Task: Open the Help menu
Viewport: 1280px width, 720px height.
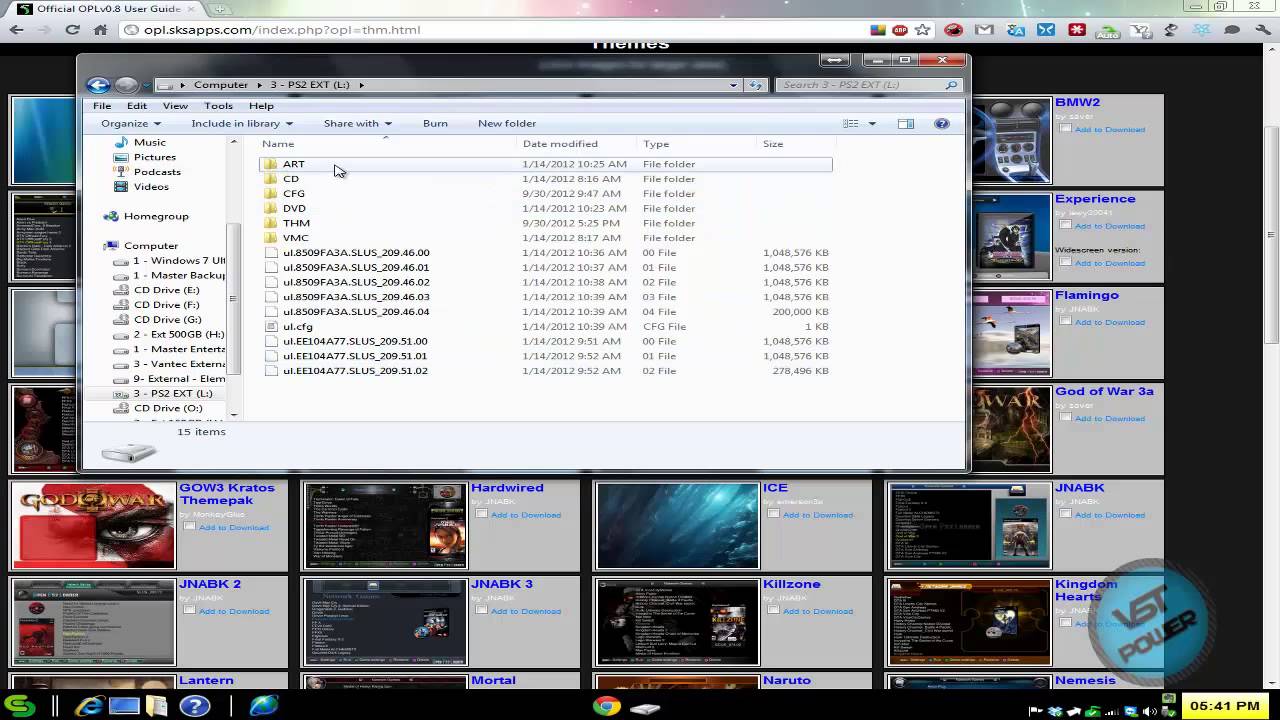Action: [x=261, y=105]
